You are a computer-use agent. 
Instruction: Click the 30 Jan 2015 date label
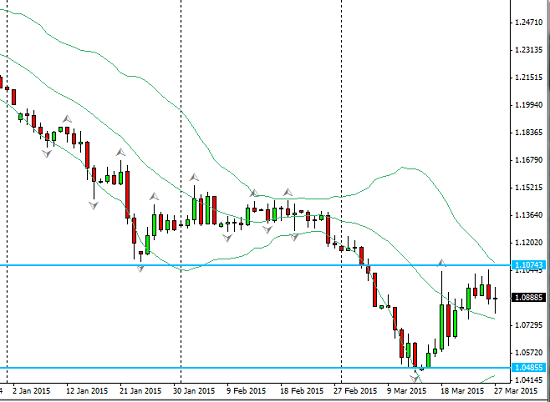[194, 391]
